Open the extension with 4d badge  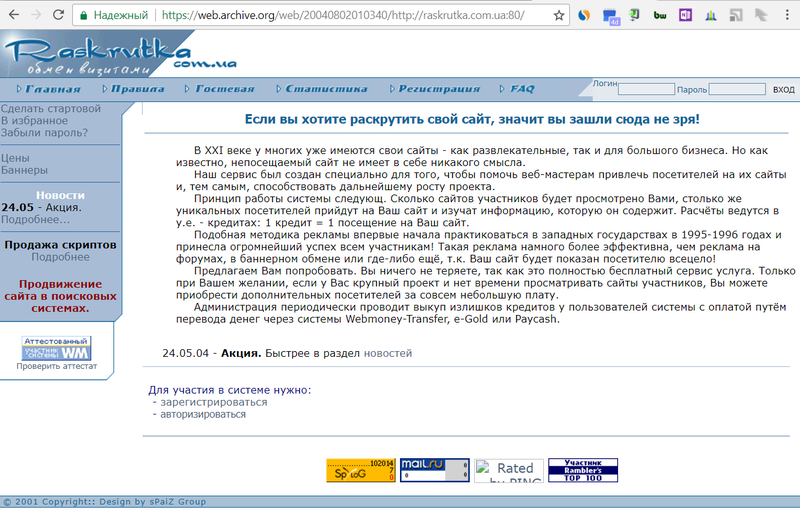610,17
